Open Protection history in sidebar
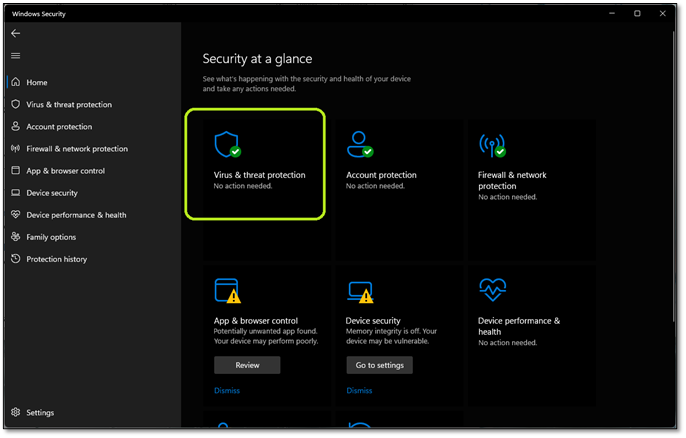The width and height of the screenshot is (686, 438). (56, 259)
